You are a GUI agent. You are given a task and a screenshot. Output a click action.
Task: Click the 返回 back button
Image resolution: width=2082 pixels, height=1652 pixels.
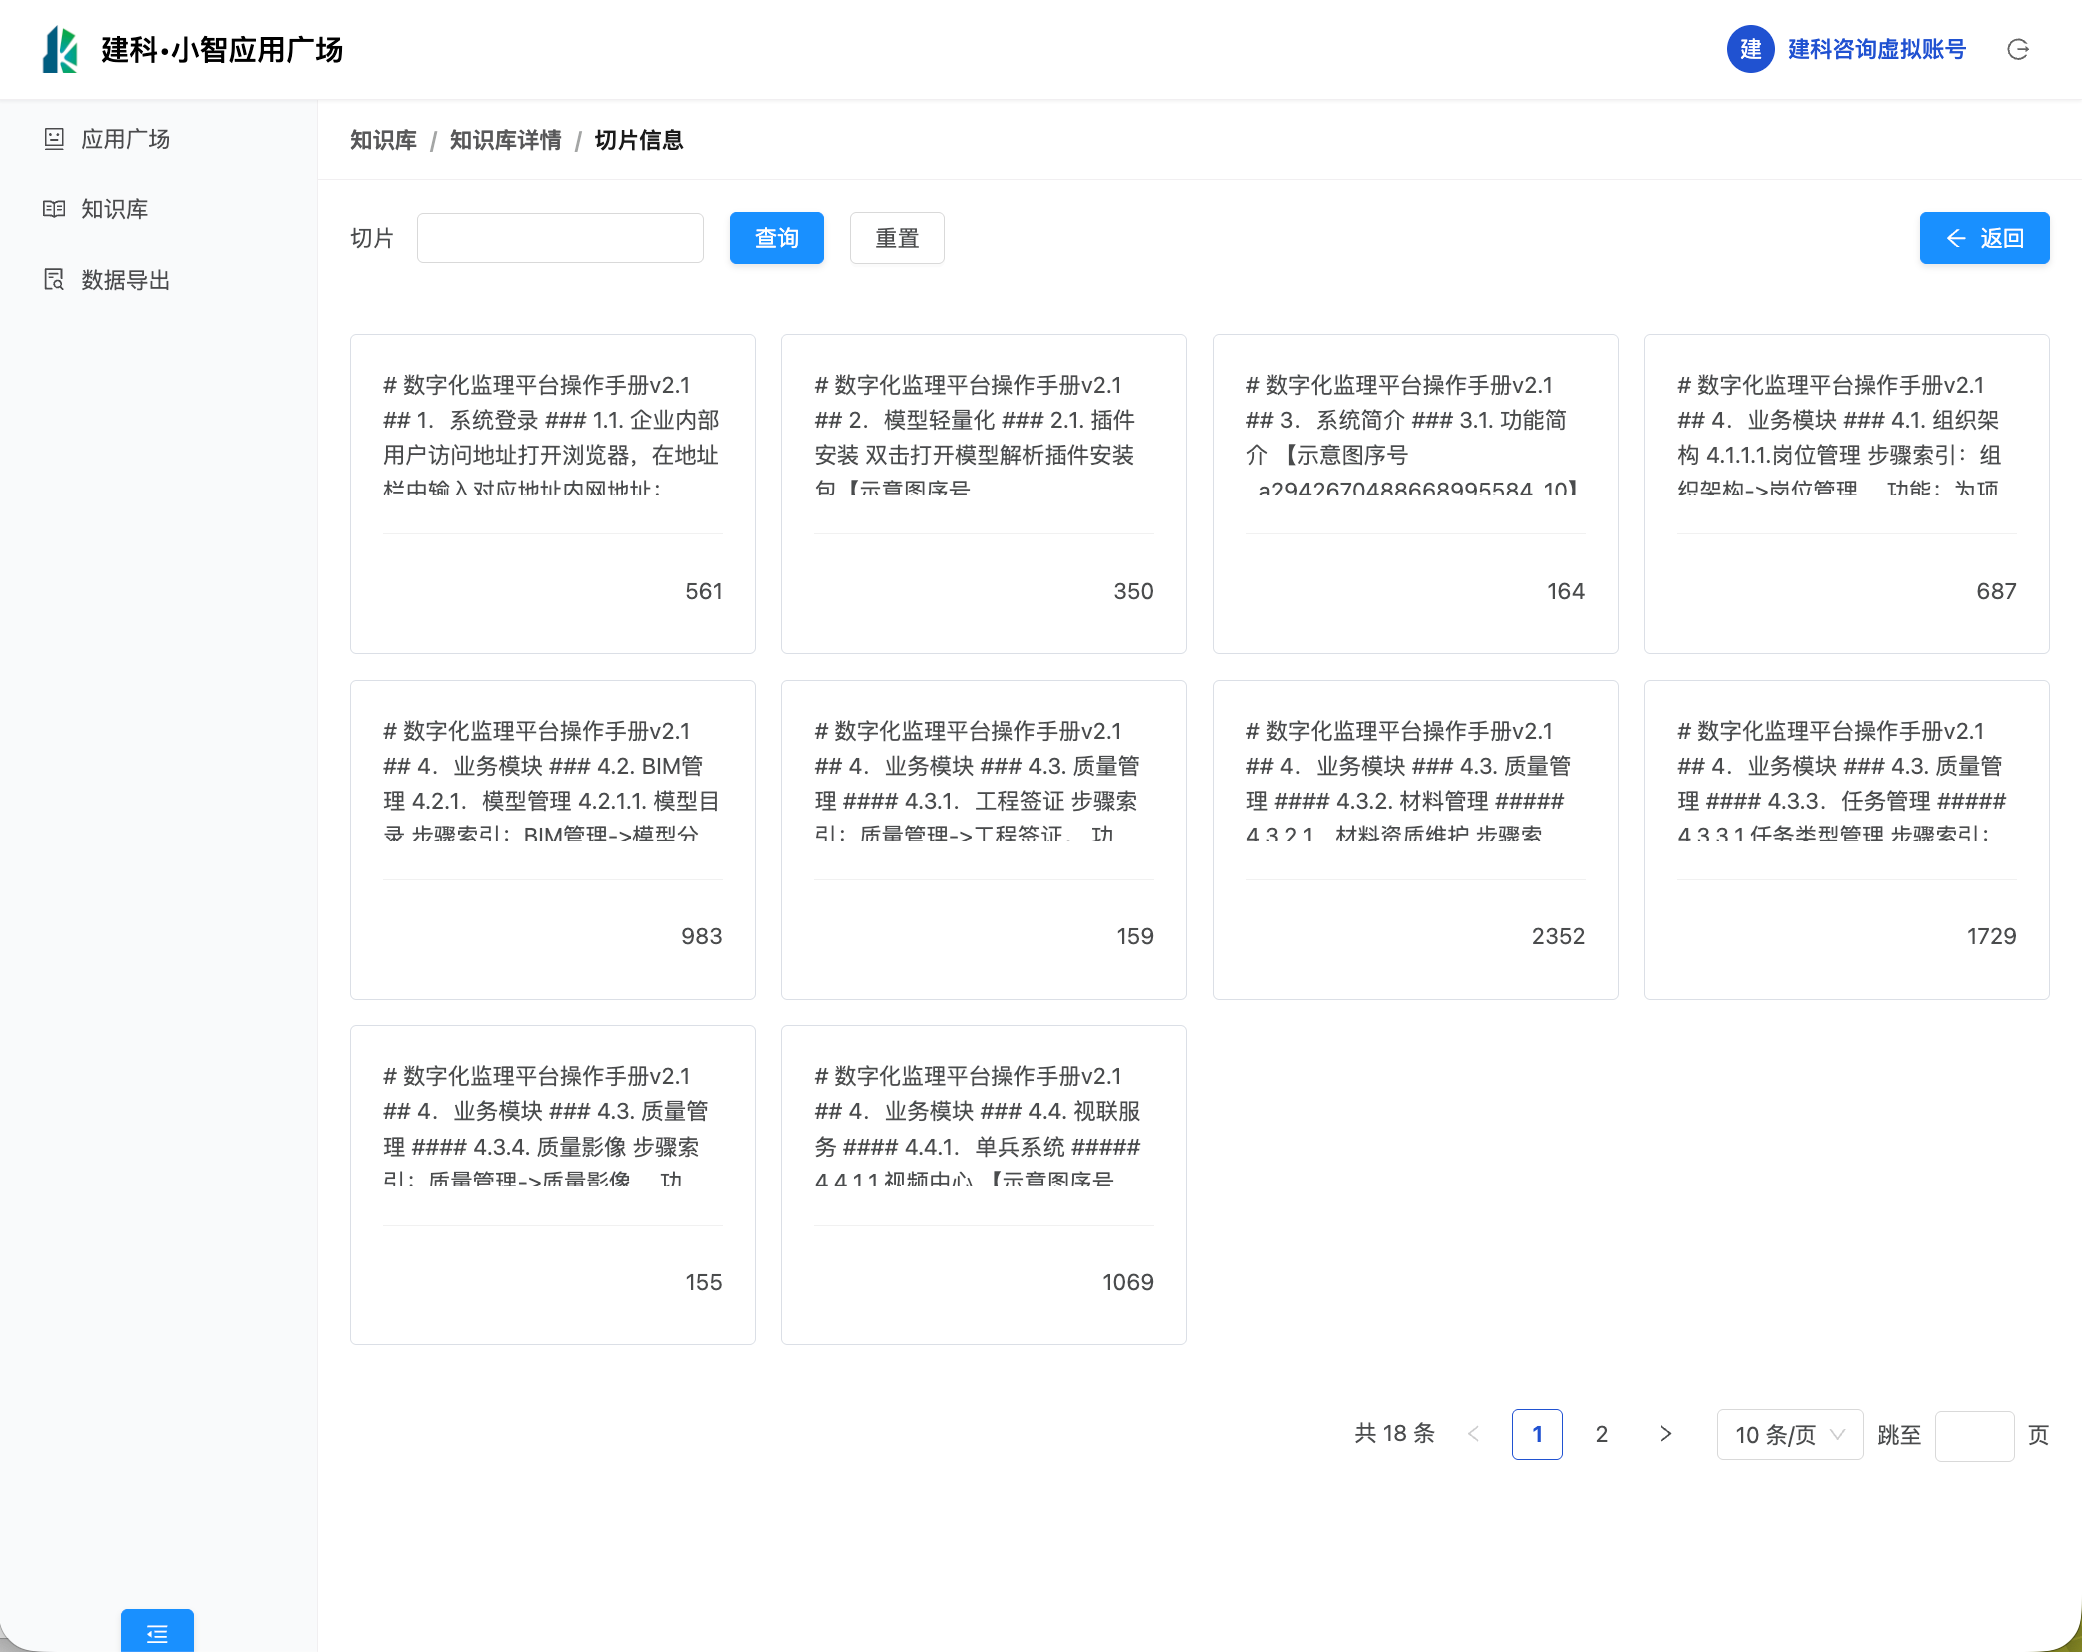click(x=1983, y=238)
